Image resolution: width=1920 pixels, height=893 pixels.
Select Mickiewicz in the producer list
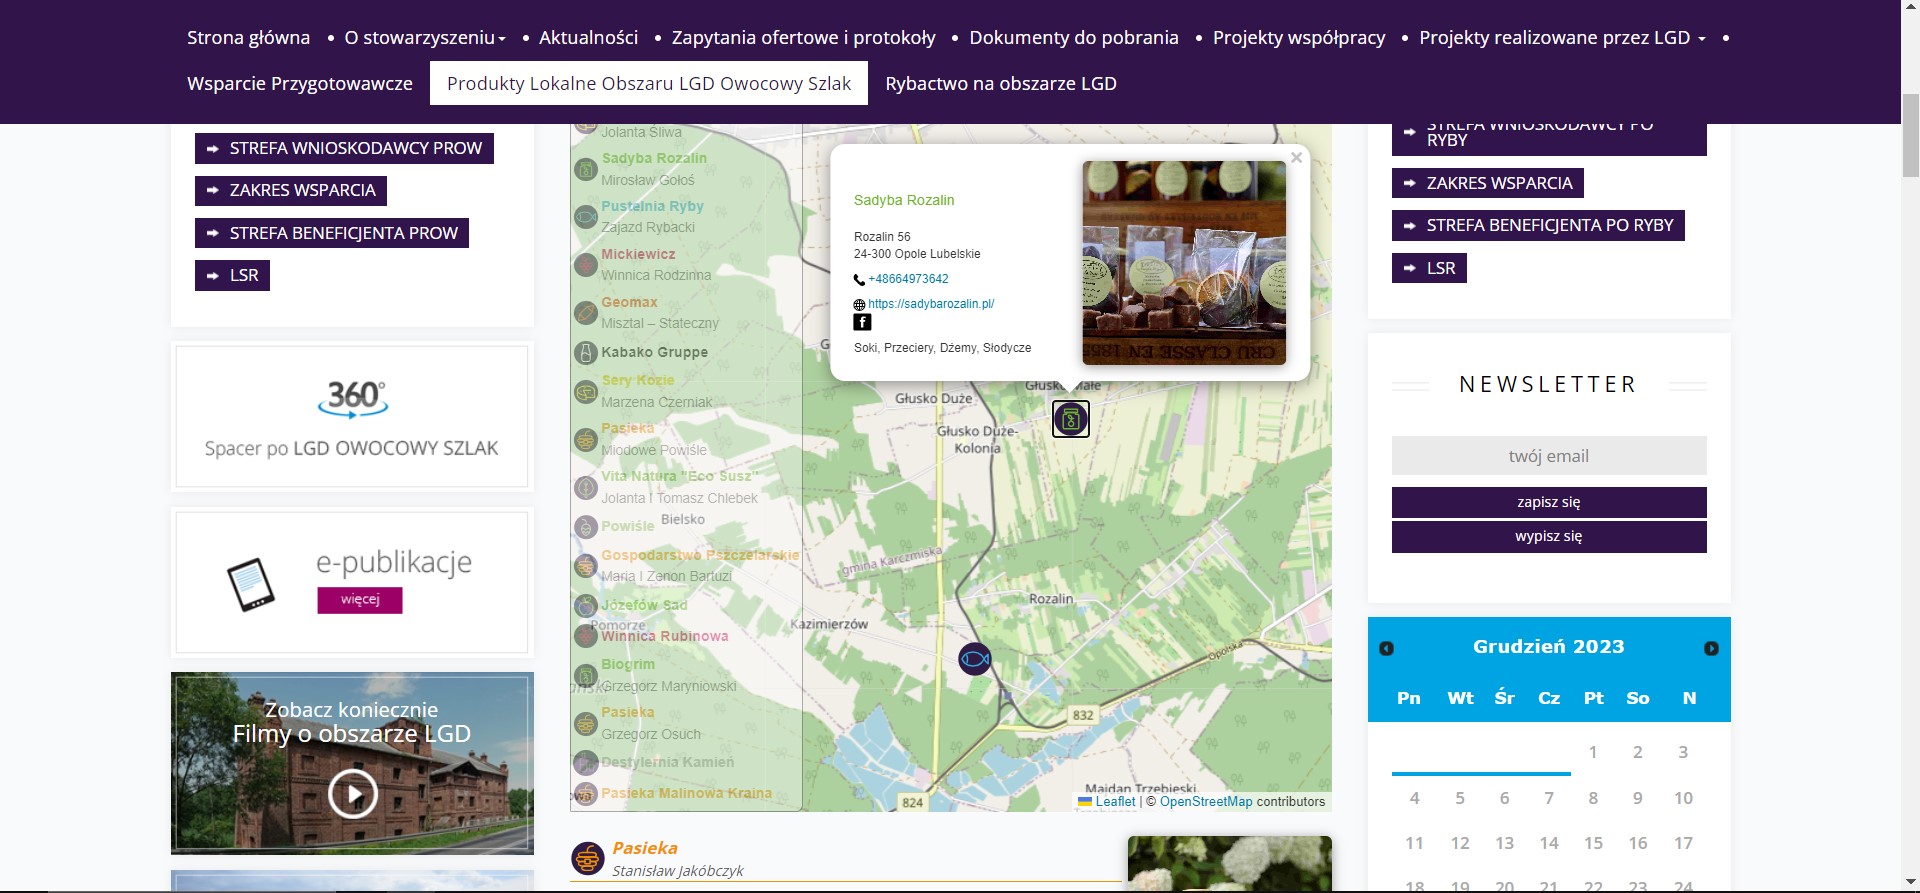[638, 254]
